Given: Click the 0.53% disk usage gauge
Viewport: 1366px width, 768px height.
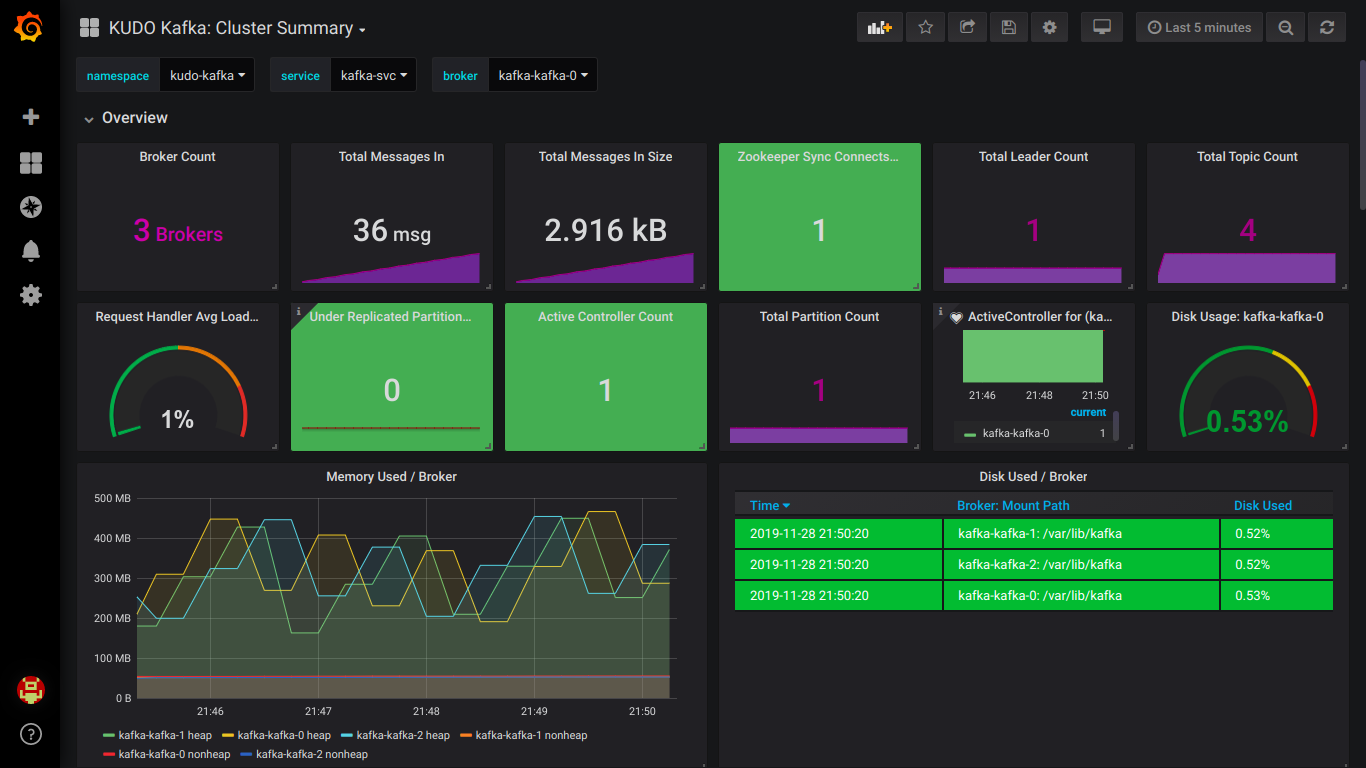Looking at the screenshot, I should coord(1247,392).
